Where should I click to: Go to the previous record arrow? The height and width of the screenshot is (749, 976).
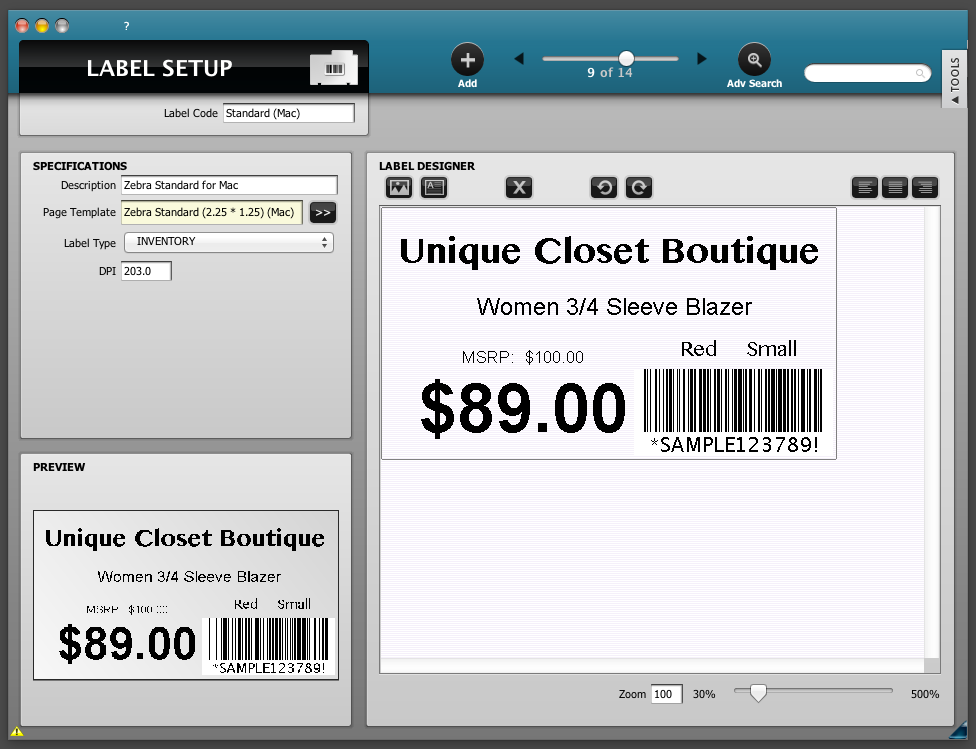click(x=519, y=59)
